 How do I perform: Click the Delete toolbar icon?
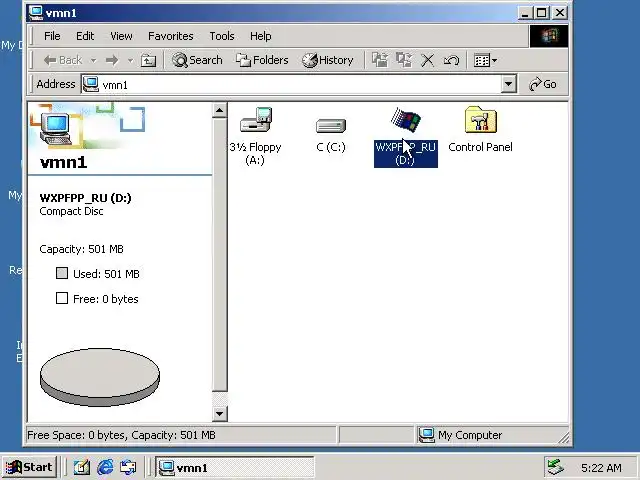pyautogui.click(x=427, y=60)
